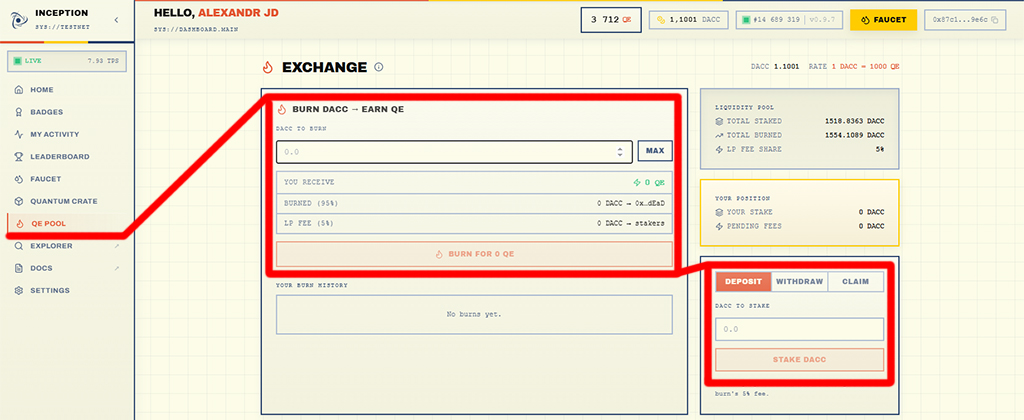Open My Activity via its pulse icon

[20, 134]
